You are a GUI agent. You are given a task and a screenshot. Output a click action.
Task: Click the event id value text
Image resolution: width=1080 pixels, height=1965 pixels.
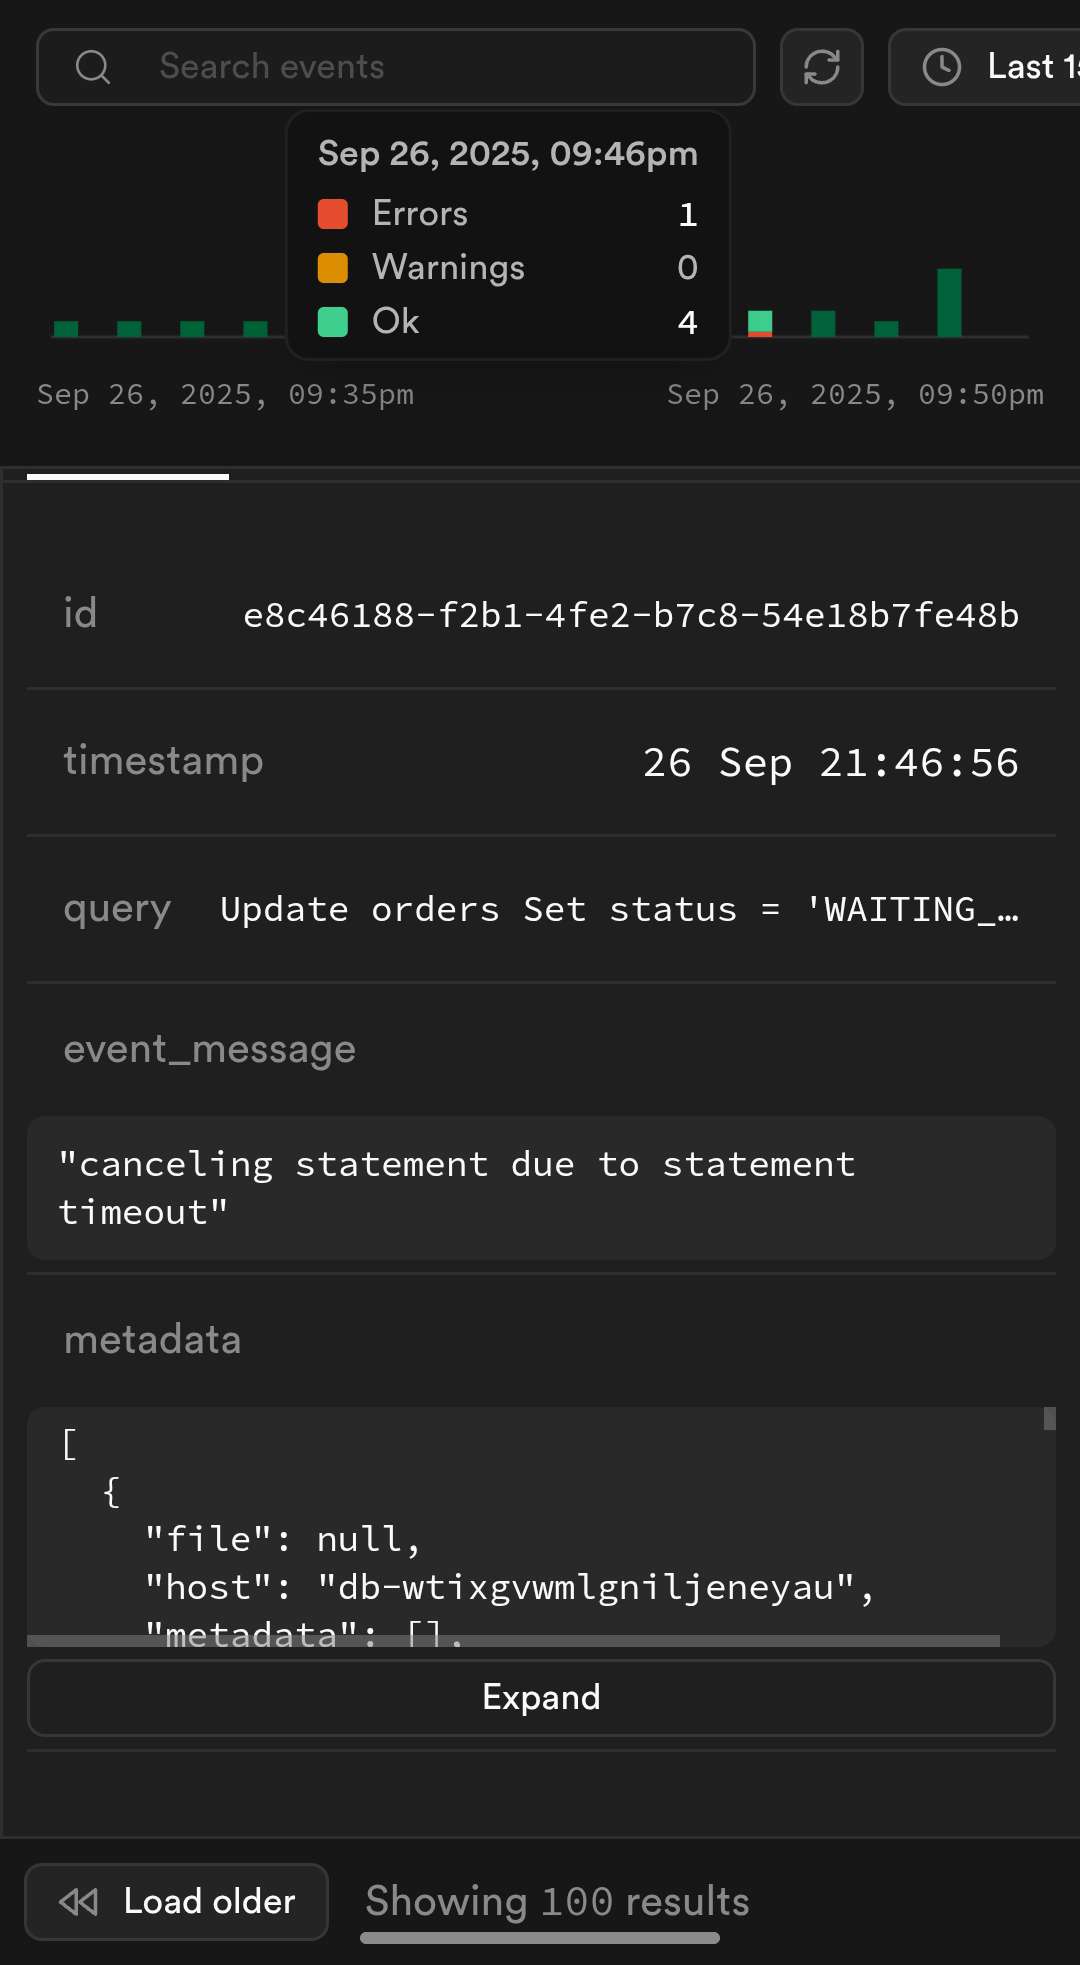[631, 616]
